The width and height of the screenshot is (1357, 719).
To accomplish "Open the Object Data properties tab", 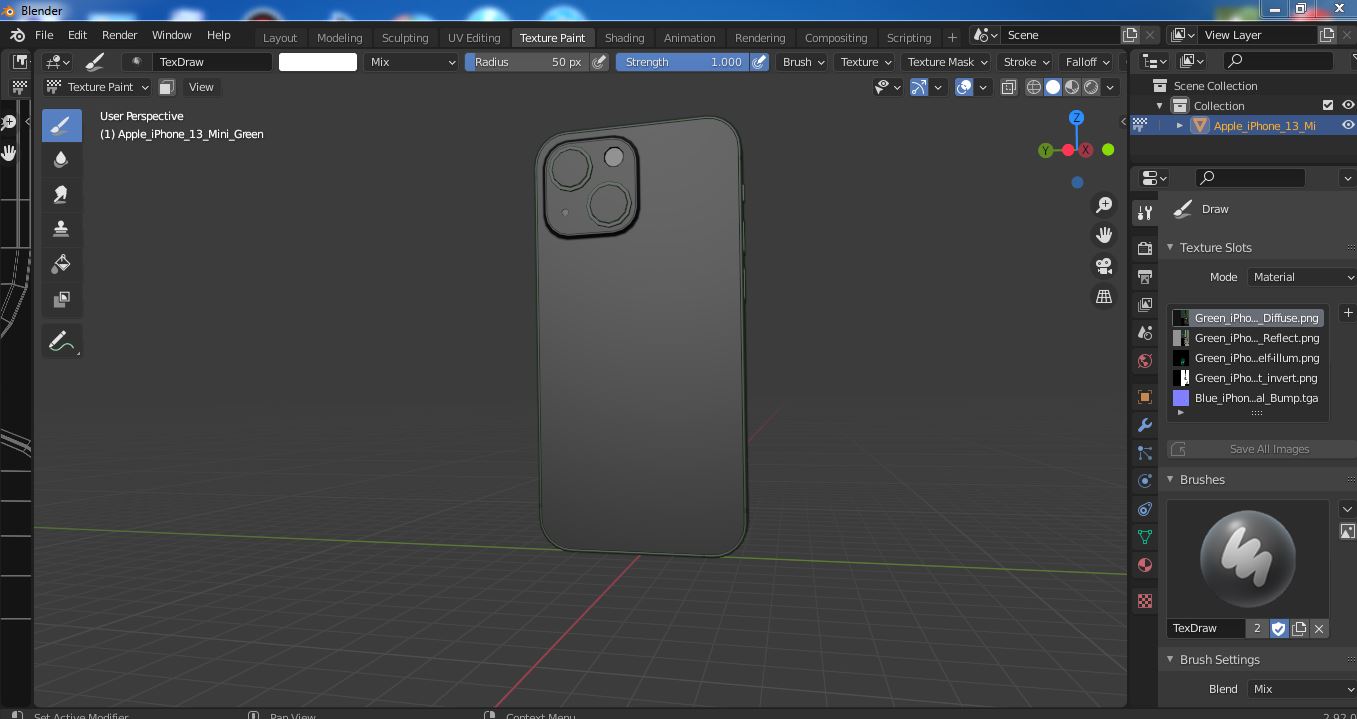I will (1145, 537).
